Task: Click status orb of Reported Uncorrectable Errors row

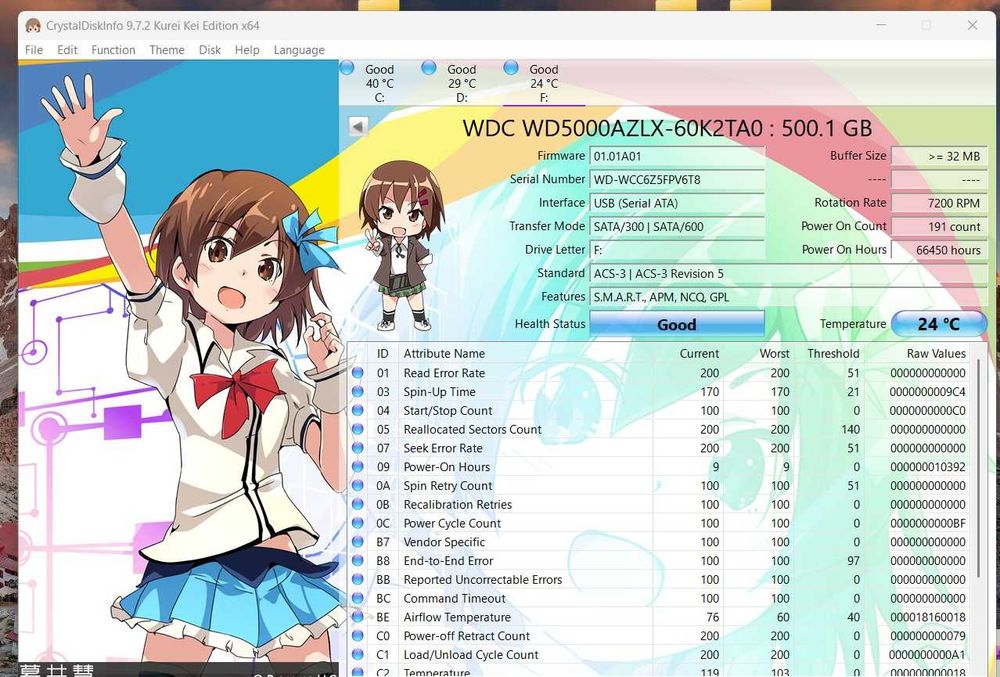Action: click(x=357, y=579)
